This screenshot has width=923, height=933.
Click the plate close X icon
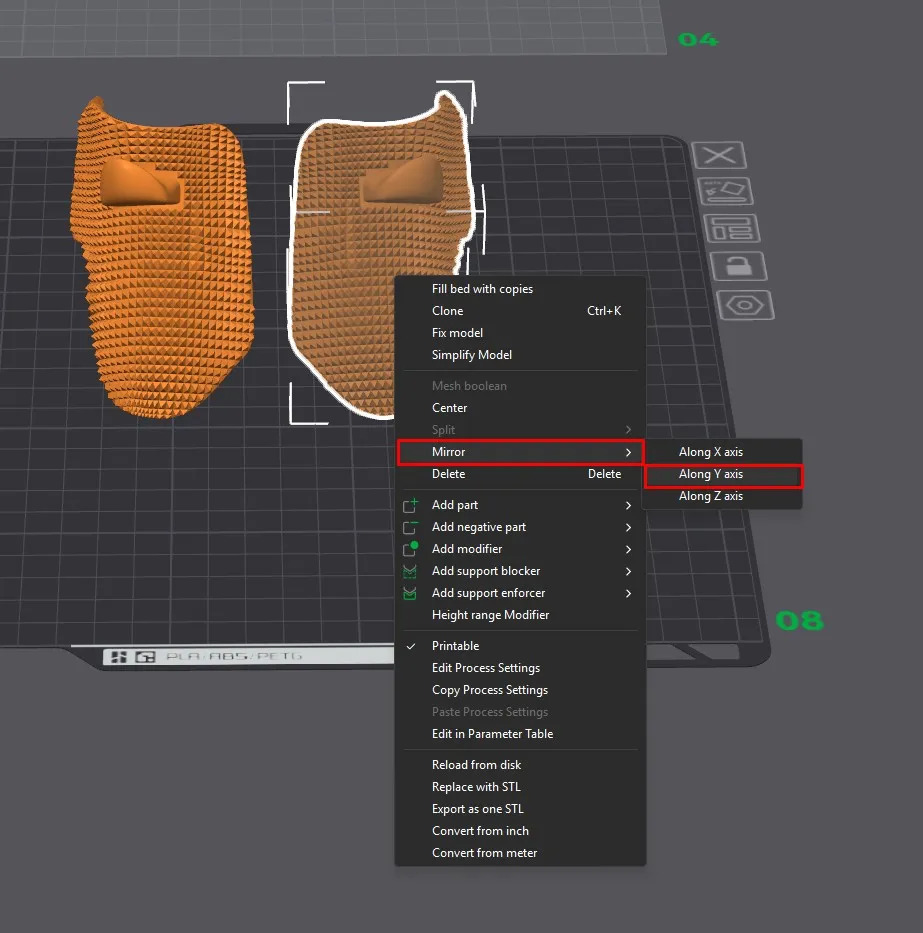pos(719,155)
